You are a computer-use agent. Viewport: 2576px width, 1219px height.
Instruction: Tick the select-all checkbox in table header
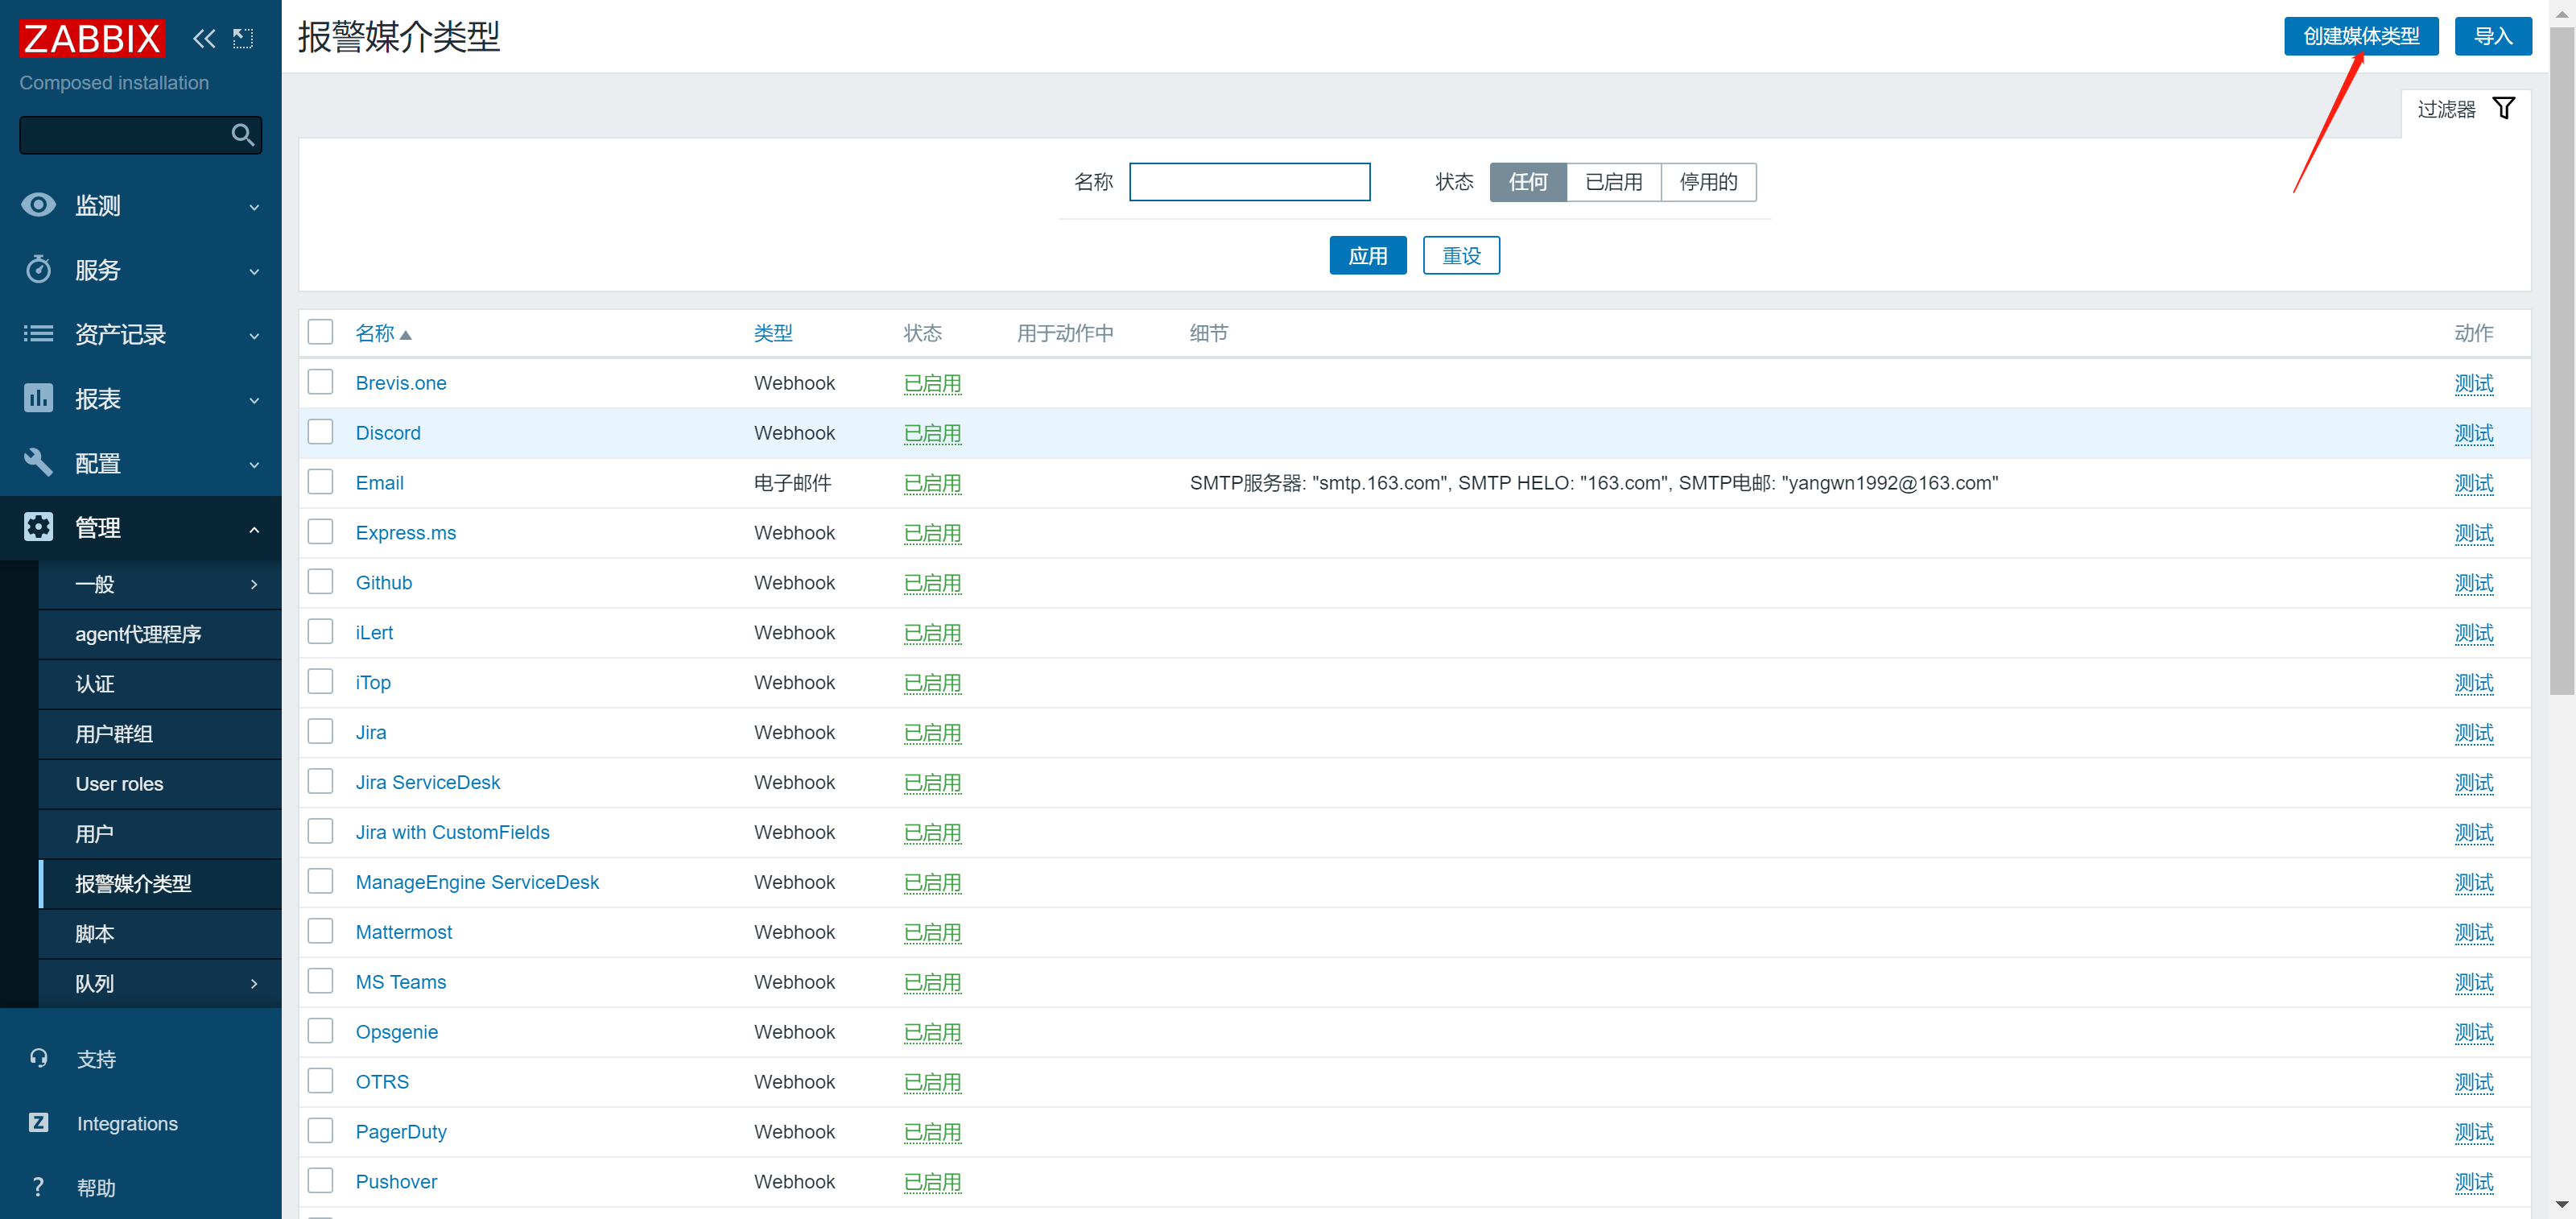point(320,332)
